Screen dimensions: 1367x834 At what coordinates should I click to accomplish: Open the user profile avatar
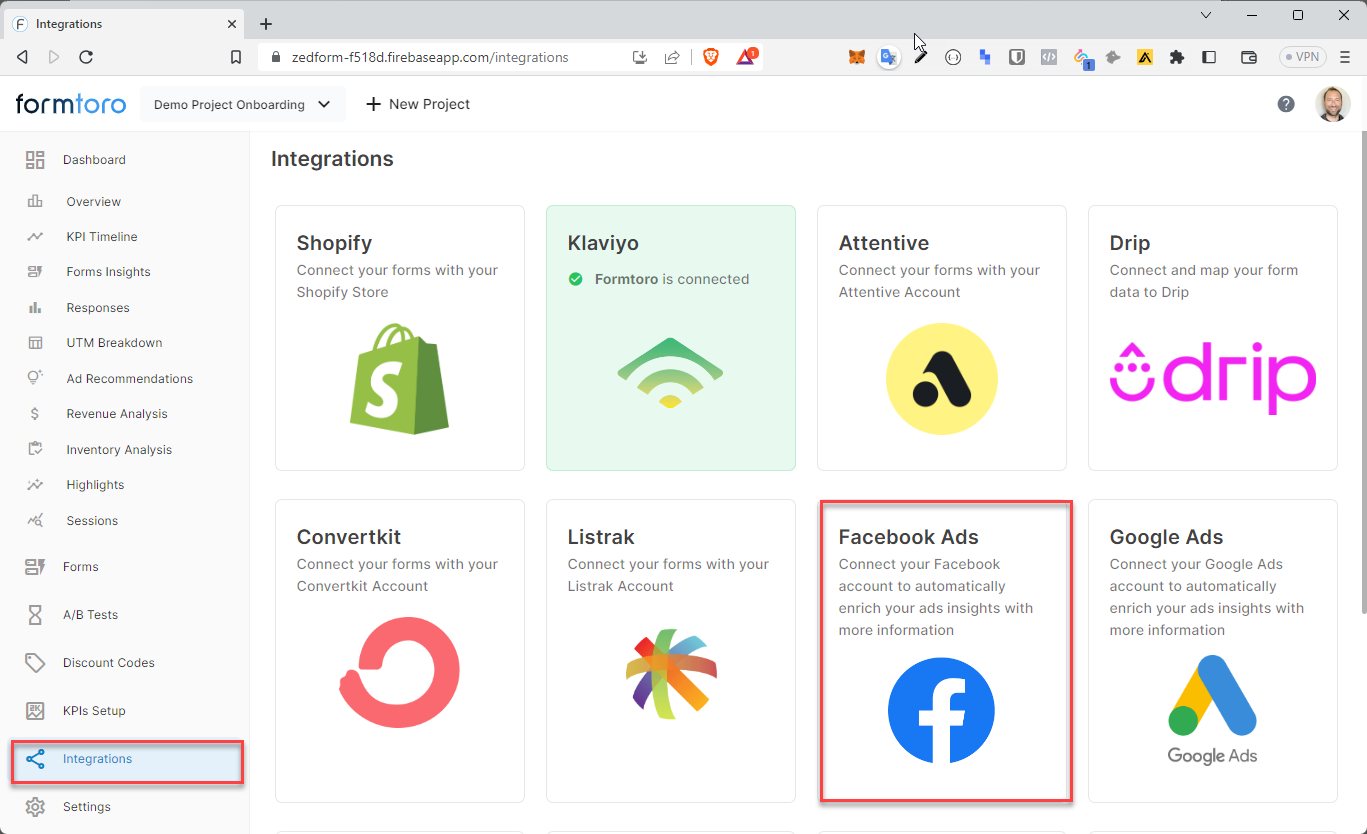tap(1332, 104)
